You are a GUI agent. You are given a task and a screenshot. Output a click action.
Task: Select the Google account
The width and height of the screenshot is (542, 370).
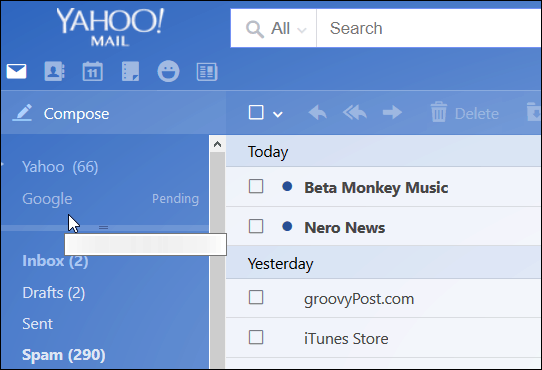click(47, 199)
